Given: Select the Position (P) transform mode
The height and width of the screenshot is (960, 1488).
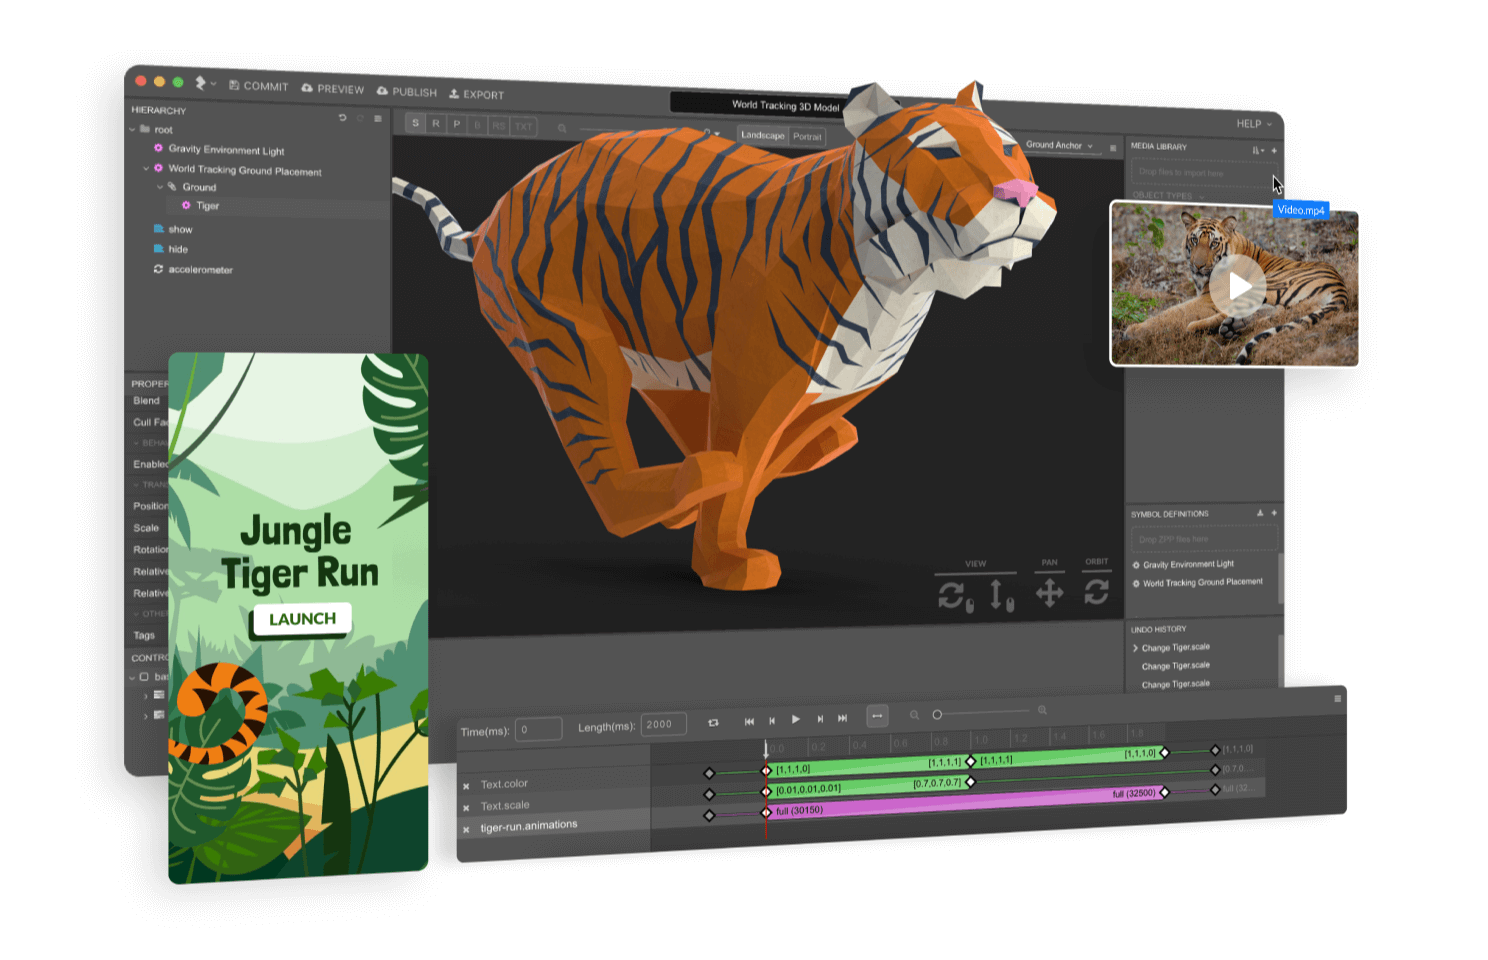Looking at the screenshot, I should tap(458, 123).
